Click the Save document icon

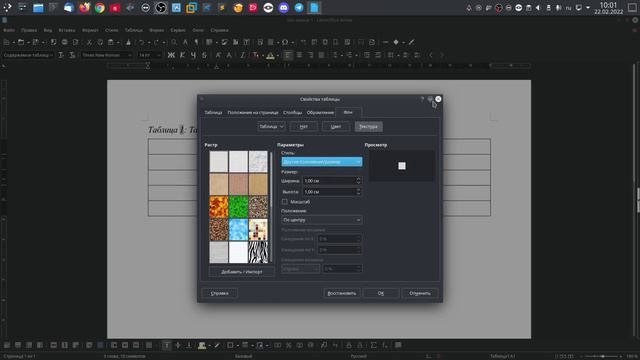(36, 42)
